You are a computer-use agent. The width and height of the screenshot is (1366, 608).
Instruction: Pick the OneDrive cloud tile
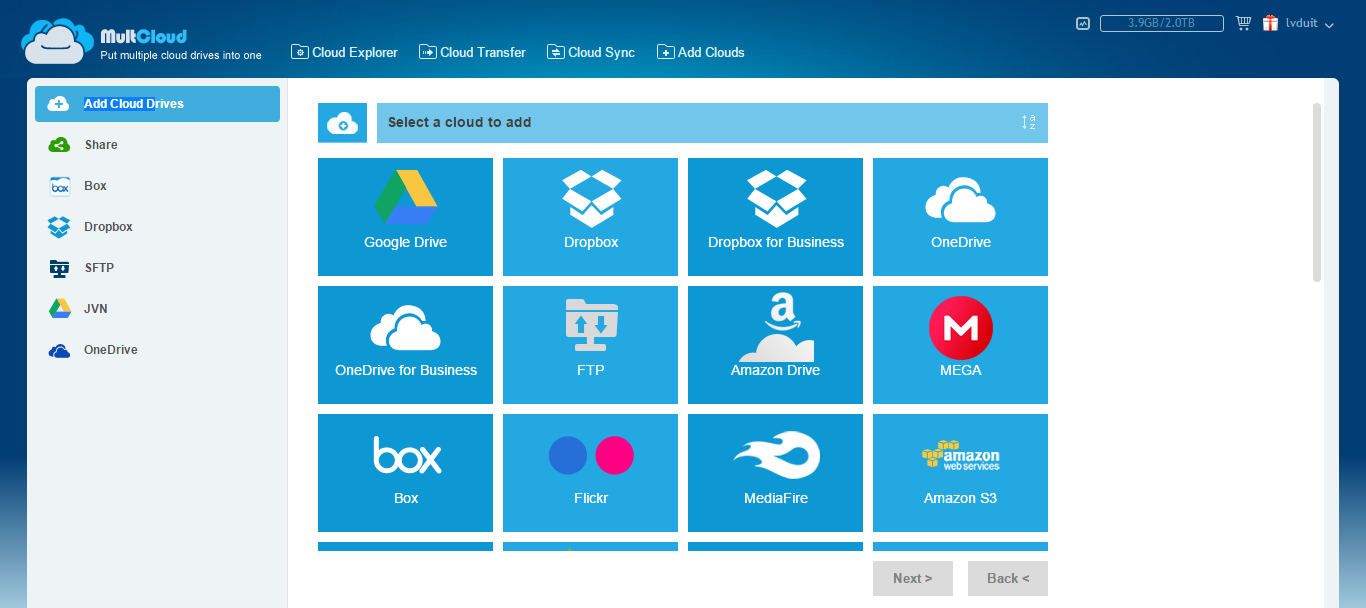point(960,217)
